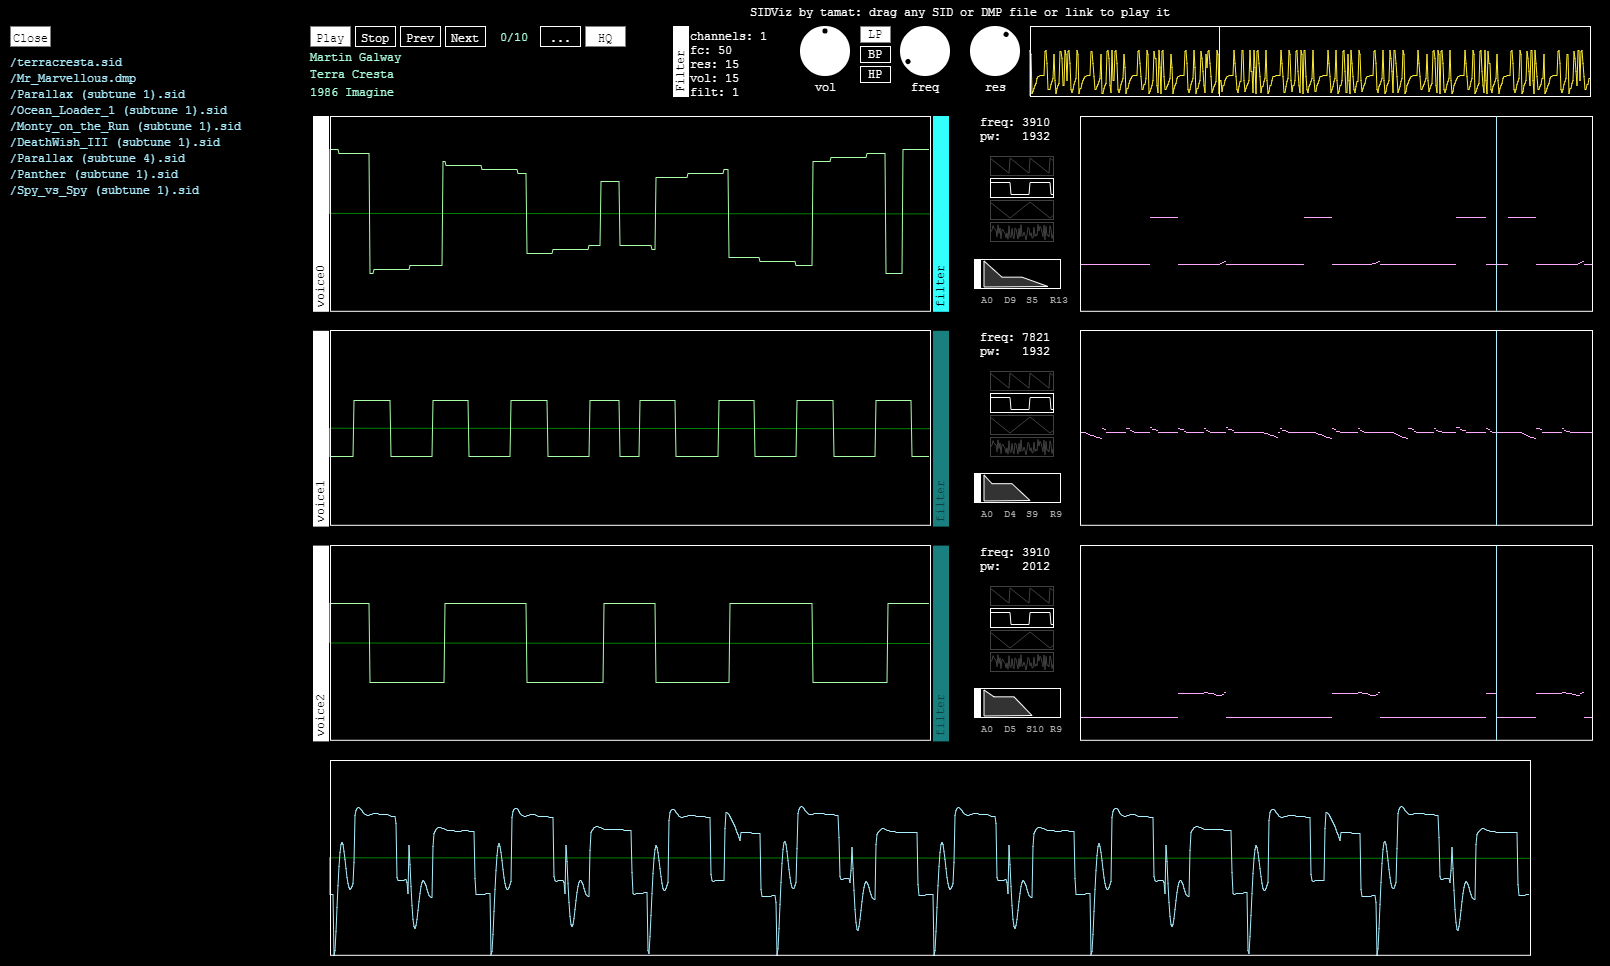Select triangle waveform icon for voice1
The height and width of the screenshot is (966, 1610).
(x=1021, y=425)
